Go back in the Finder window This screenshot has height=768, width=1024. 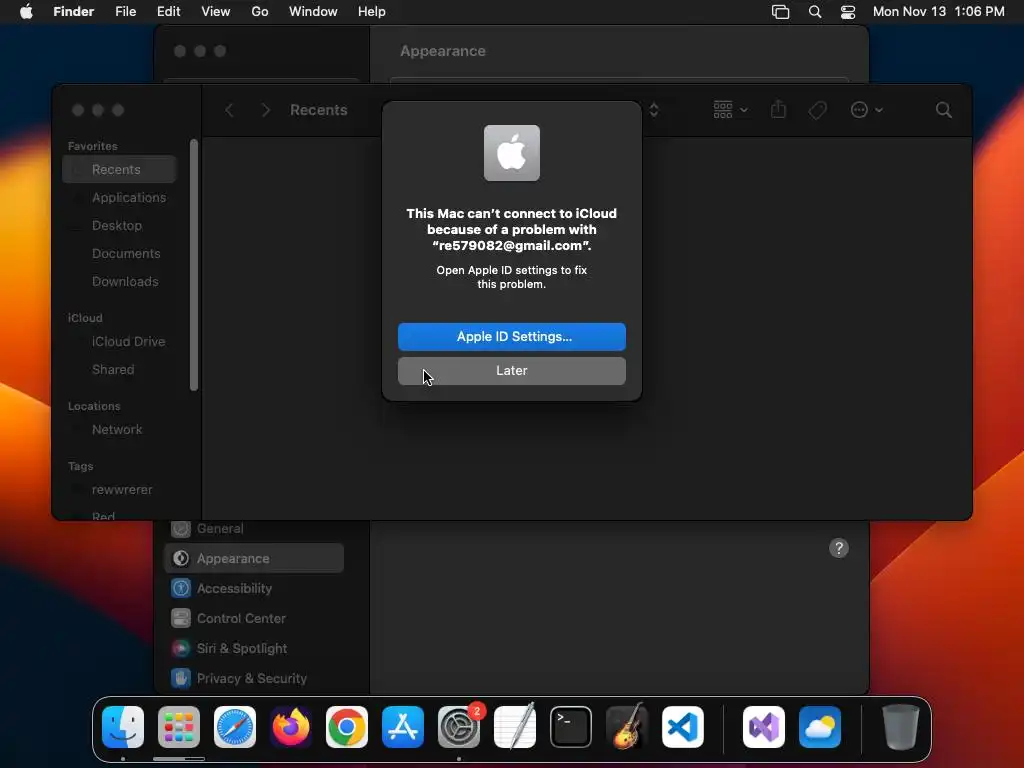pyautogui.click(x=229, y=110)
